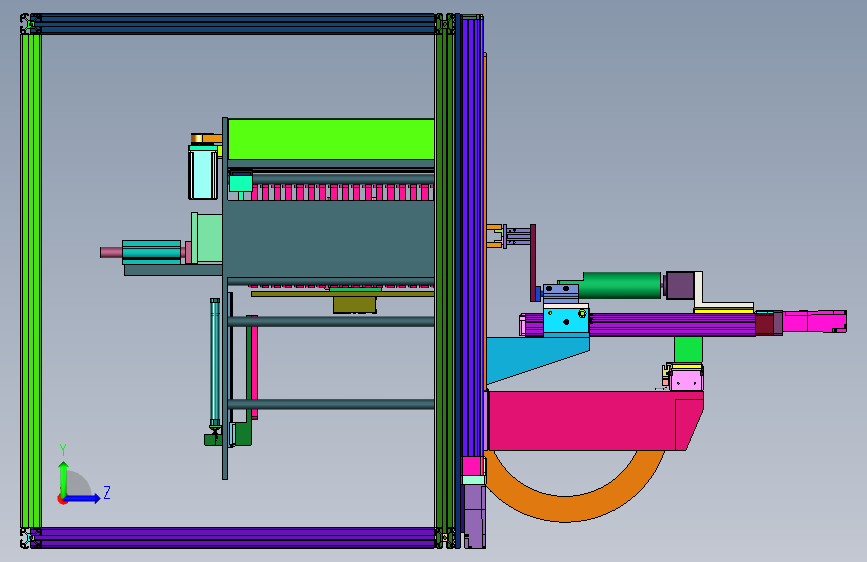Screen dimensions: 867x562
Task: Select the magenta square on purple vertical column
Action: click(x=473, y=466)
